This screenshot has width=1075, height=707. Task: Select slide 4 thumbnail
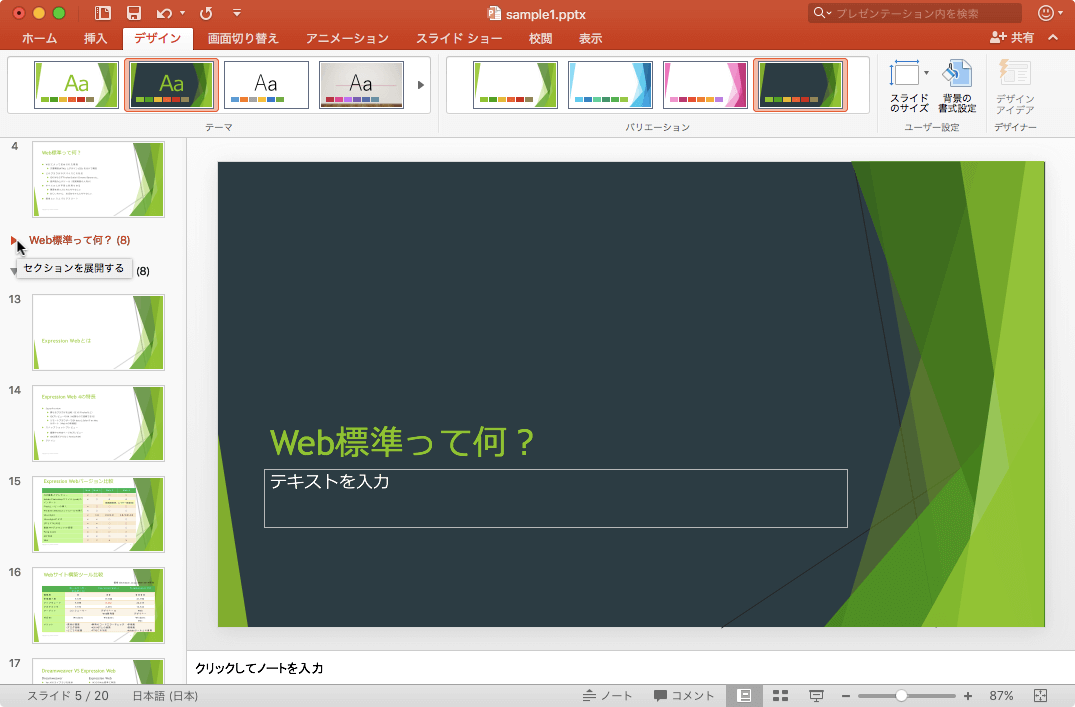click(x=98, y=180)
